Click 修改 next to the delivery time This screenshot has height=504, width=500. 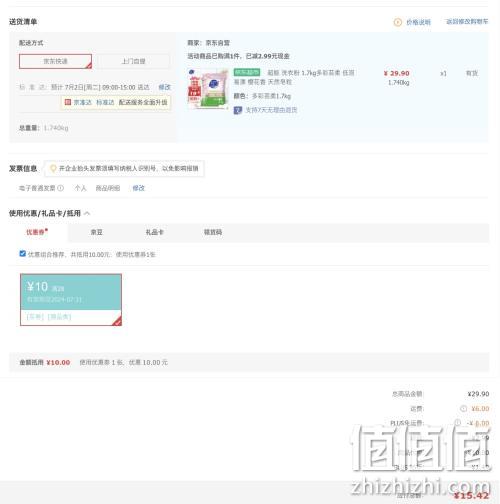[164, 87]
